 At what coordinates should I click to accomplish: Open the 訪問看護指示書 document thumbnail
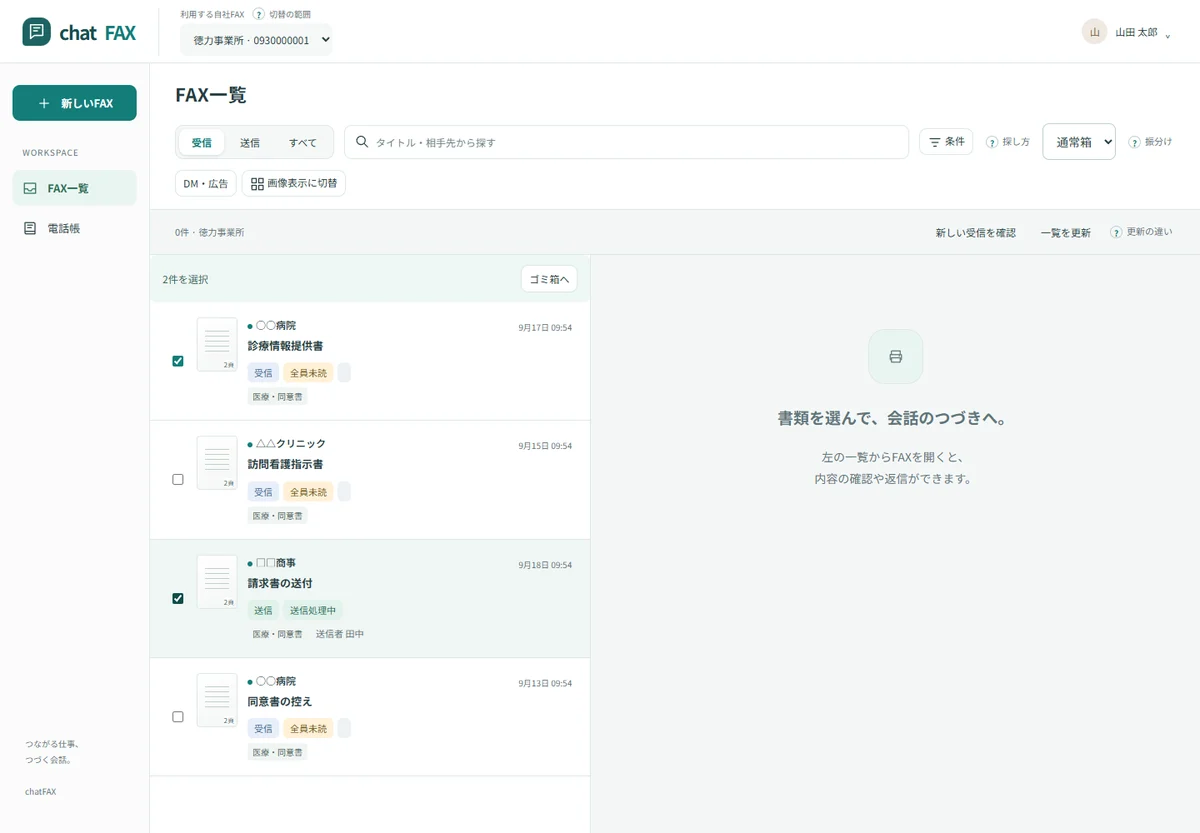coord(217,462)
